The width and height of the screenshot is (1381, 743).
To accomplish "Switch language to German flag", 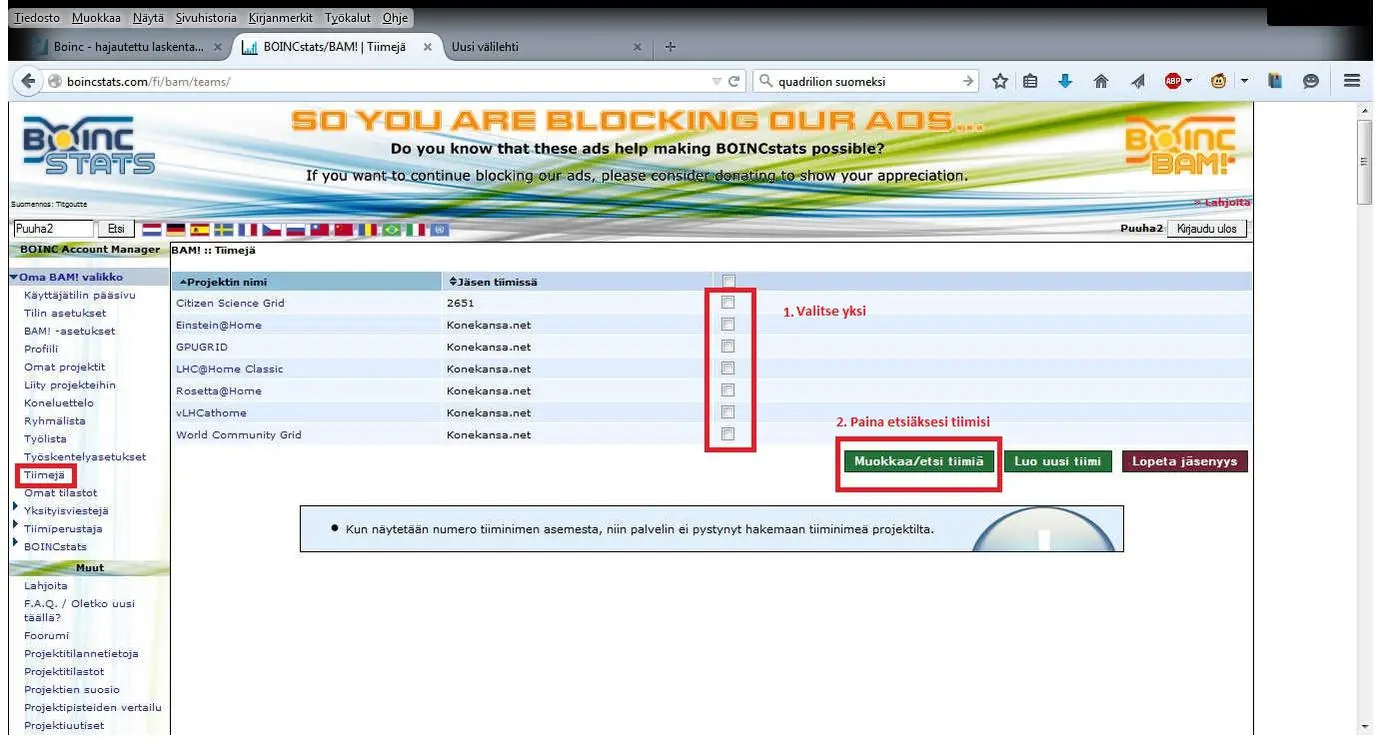I will point(176,229).
